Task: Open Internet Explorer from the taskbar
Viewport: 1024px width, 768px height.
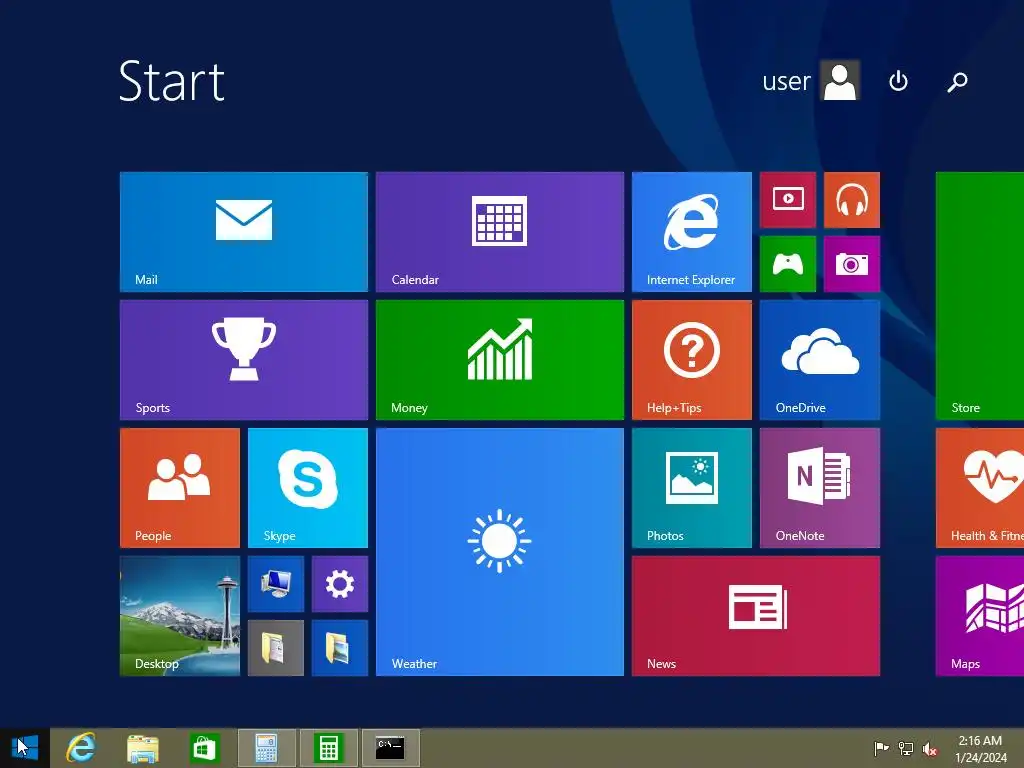Action: point(81,748)
